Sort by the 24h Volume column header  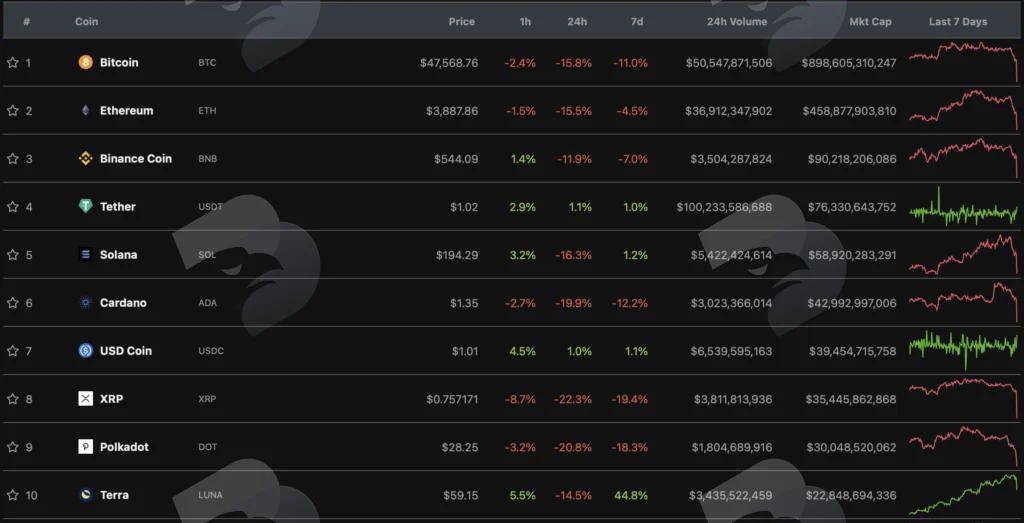click(x=739, y=22)
